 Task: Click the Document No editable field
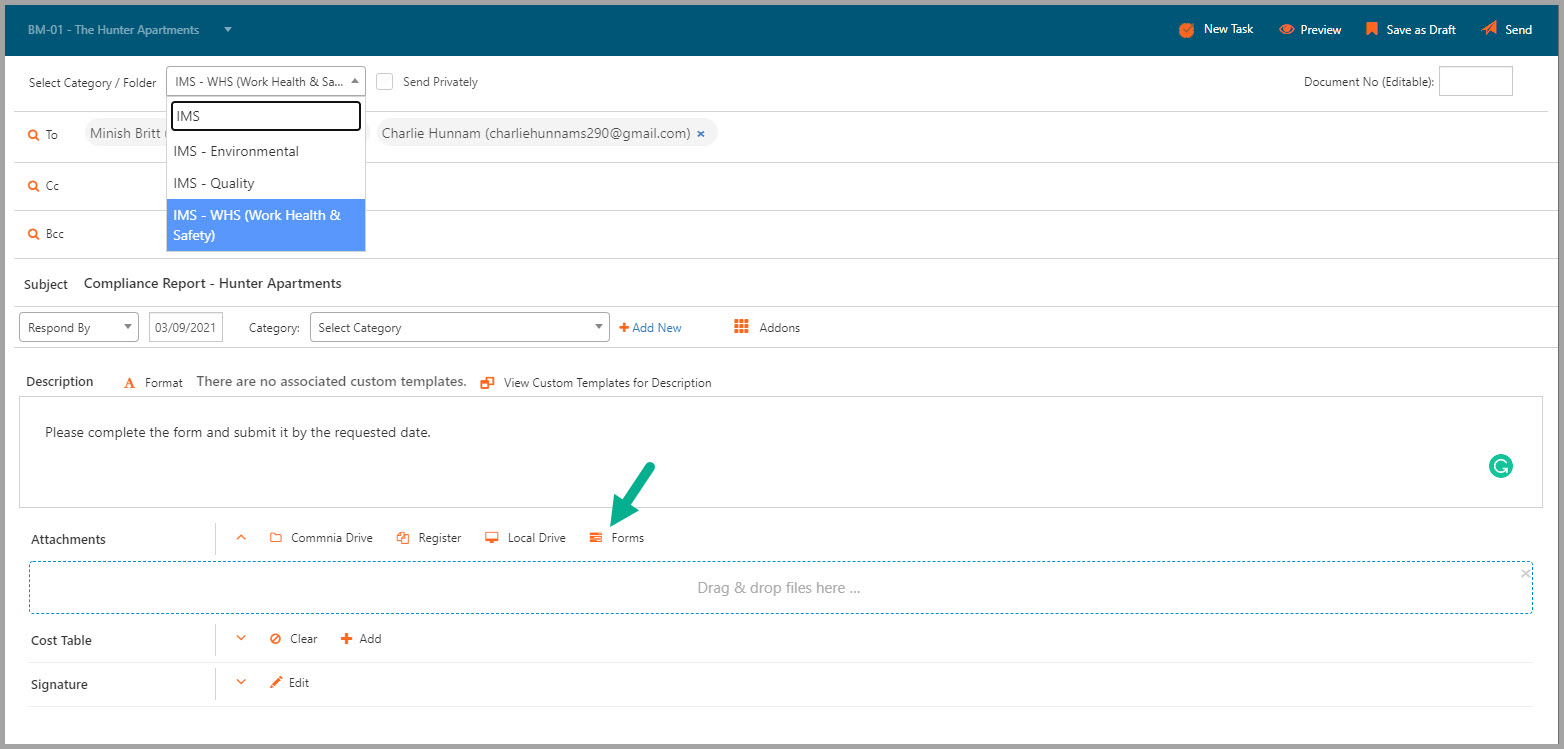pyautogui.click(x=1475, y=81)
